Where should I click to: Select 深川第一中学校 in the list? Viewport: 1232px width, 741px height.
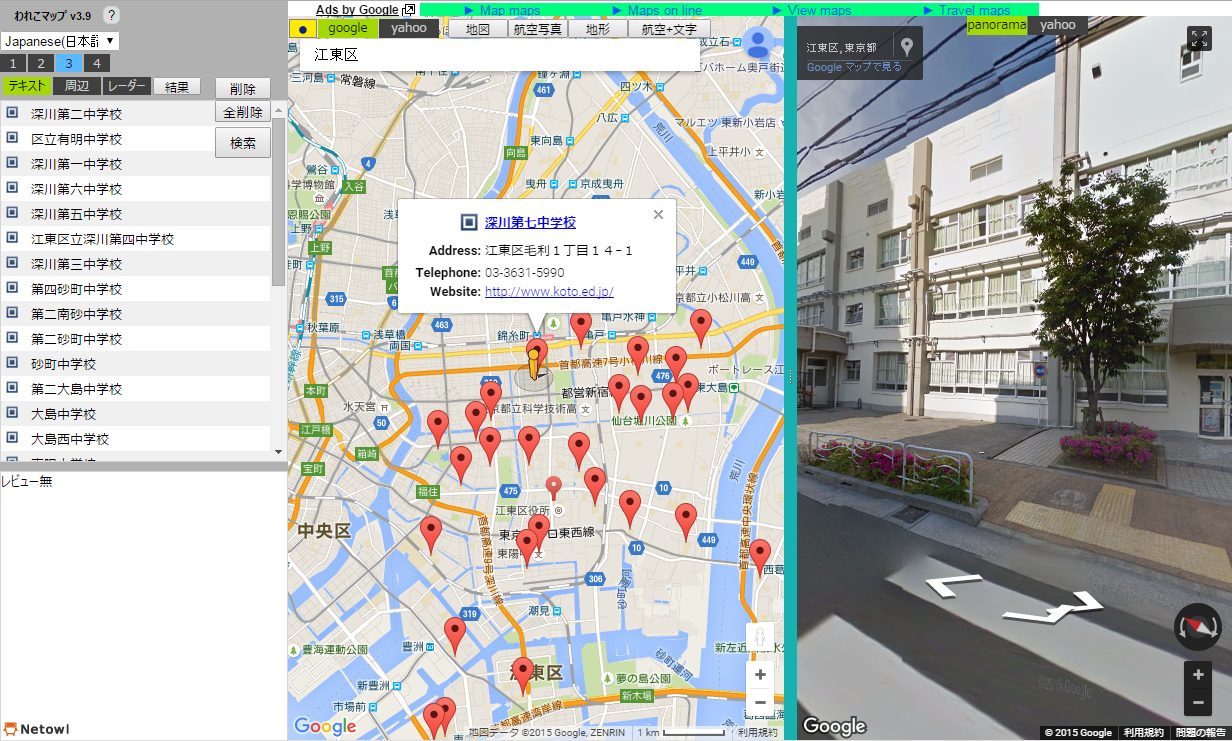135,163
